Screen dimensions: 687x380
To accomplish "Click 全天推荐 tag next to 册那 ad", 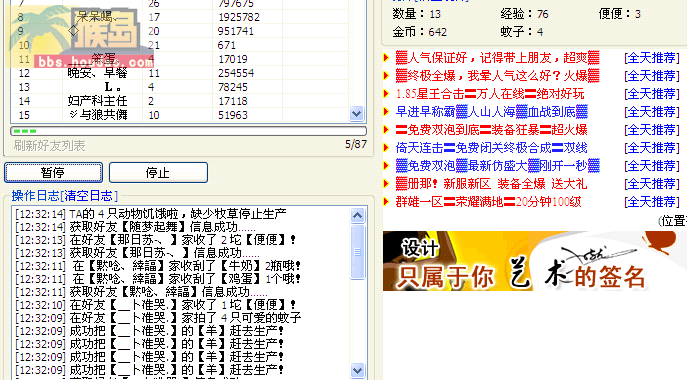I will 652,184.
